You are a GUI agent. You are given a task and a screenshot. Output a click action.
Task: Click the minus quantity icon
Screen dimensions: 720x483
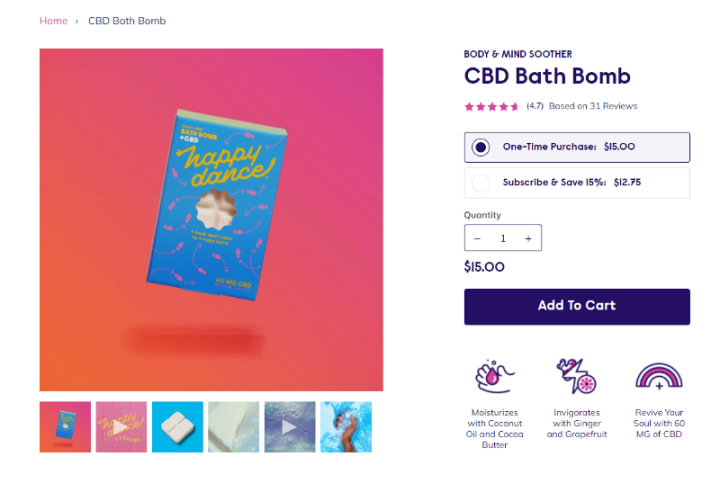tap(477, 238)
